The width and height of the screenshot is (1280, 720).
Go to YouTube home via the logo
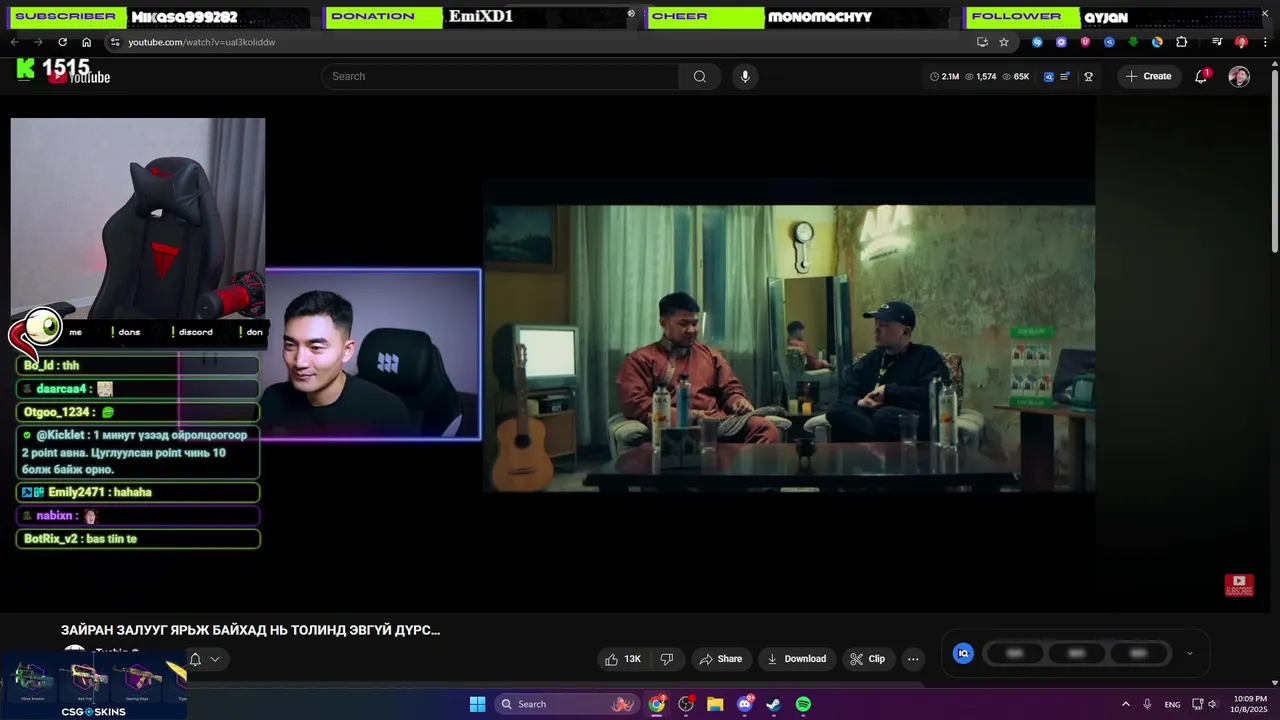point(78,76)
